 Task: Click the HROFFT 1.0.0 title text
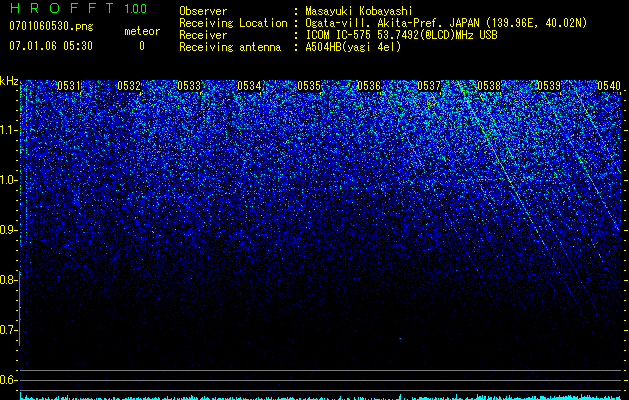[78, 8]
